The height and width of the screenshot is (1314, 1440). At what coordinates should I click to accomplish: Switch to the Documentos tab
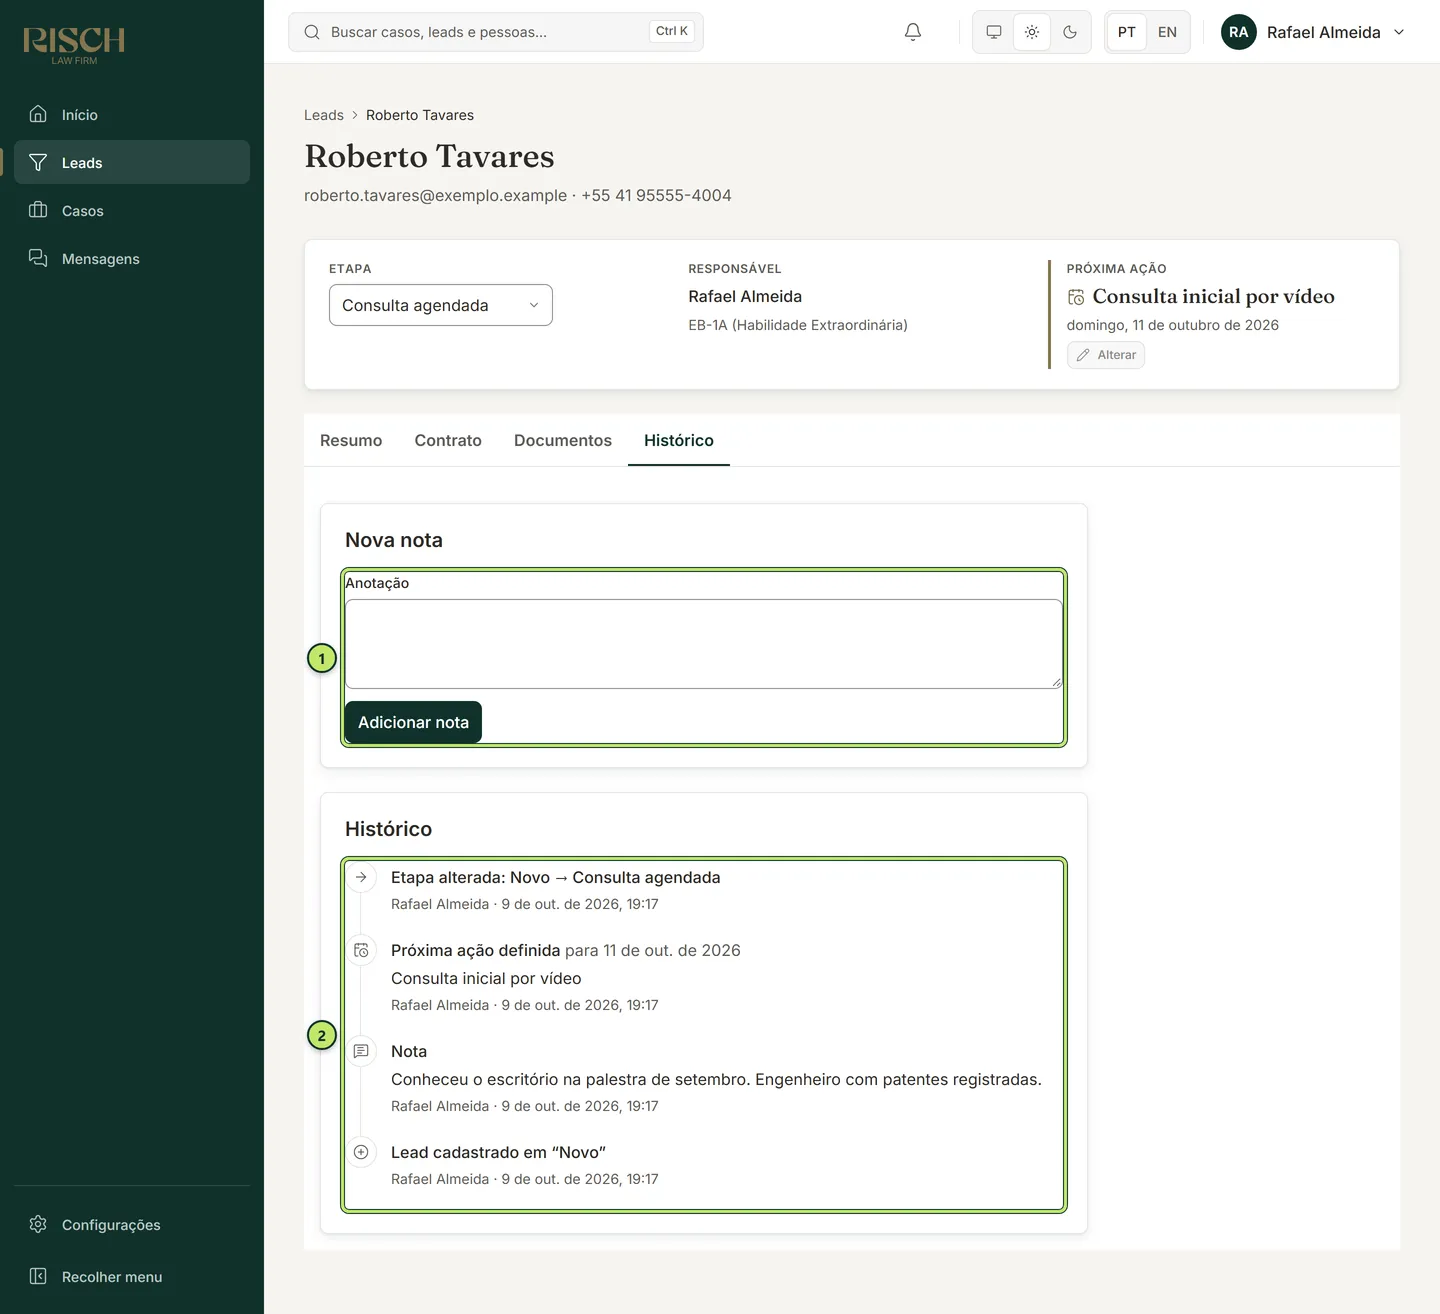[563, 440]
